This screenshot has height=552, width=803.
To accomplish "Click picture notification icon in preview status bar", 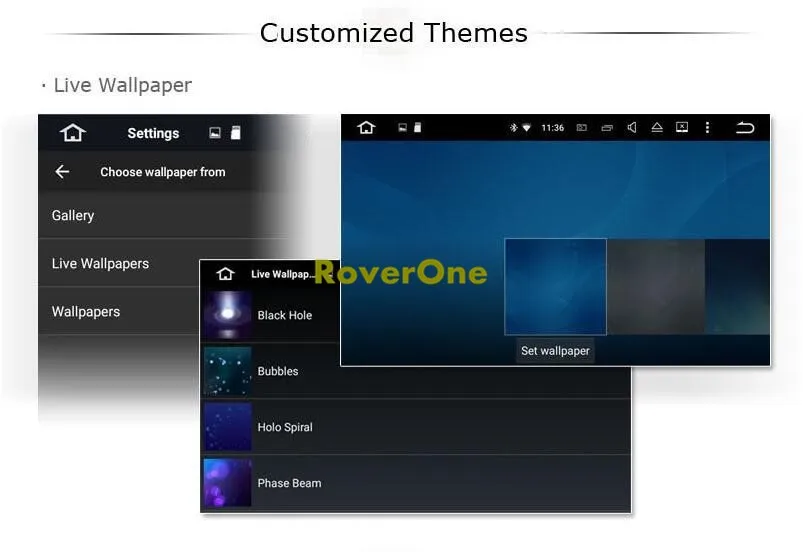I will pos(403,128).
